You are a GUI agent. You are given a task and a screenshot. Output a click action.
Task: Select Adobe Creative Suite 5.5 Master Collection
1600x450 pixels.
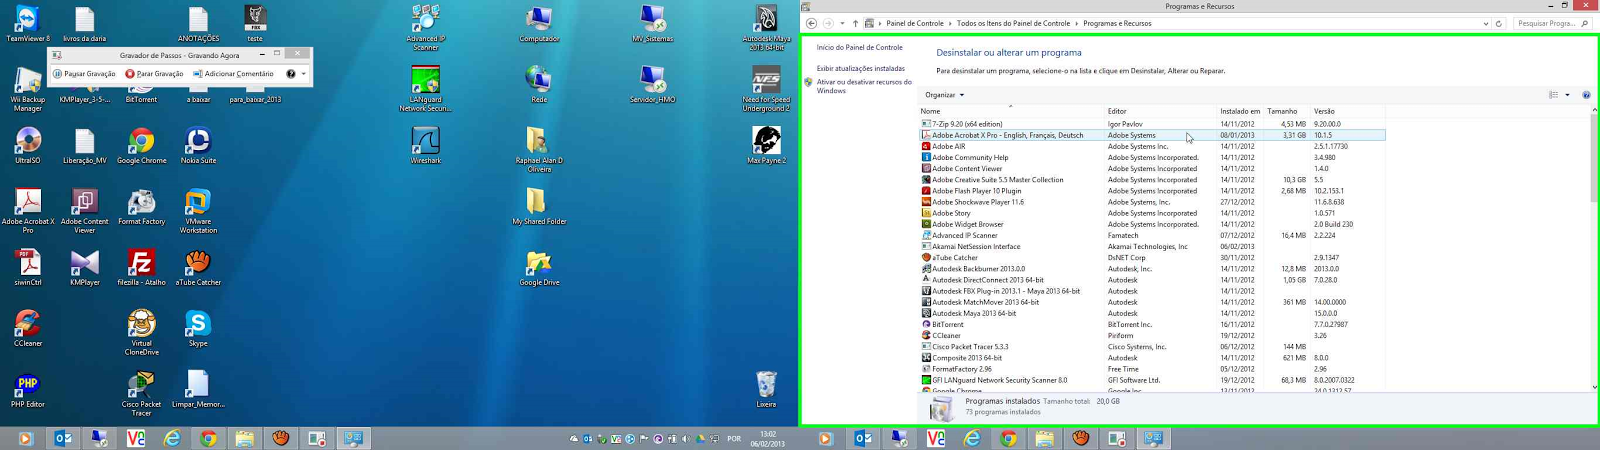coord(1152,180)
